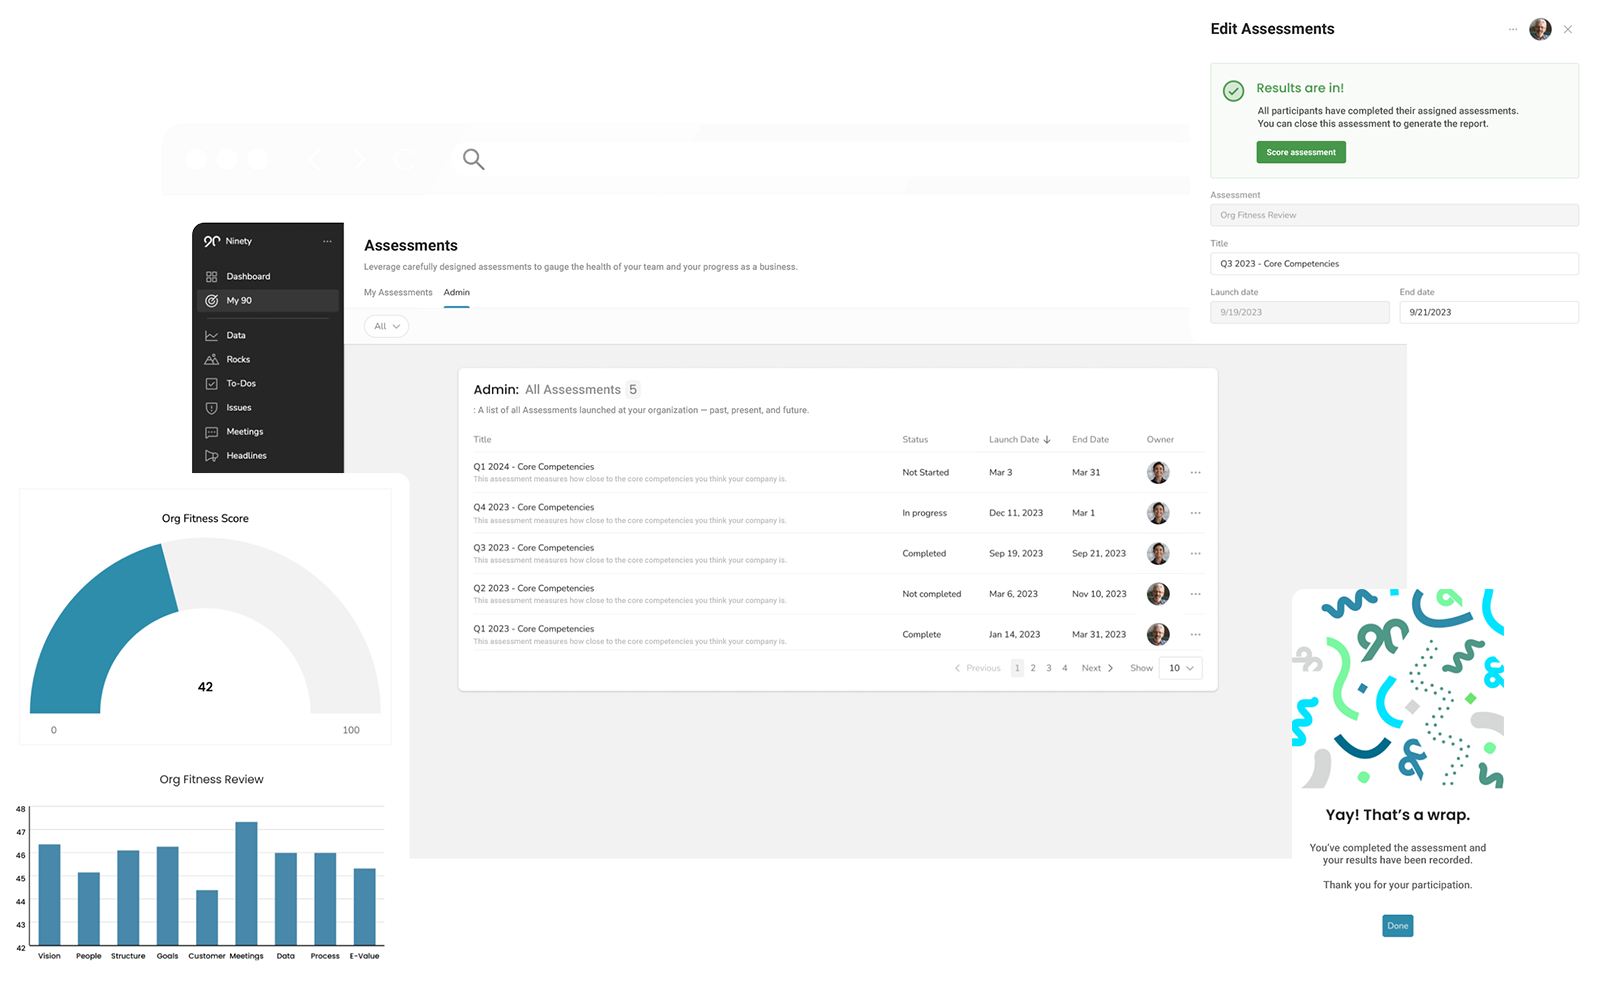Image resolution: width=1600 pixels, height=992 pixels.
Task: Switch to the My Assessments tab
Action: [x=397, y=292]
